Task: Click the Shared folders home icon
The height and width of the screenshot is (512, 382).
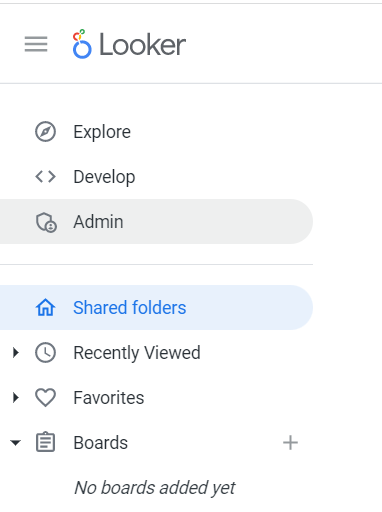Action: pyautogui.click(x=45, y=307)
